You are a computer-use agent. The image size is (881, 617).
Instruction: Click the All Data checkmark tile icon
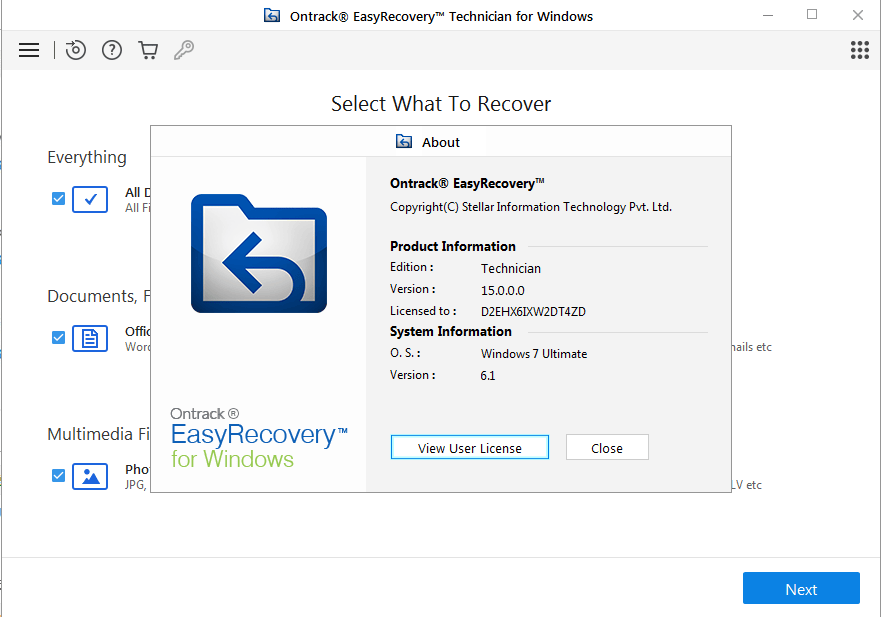pyautogui.click(x=90, y=199)
